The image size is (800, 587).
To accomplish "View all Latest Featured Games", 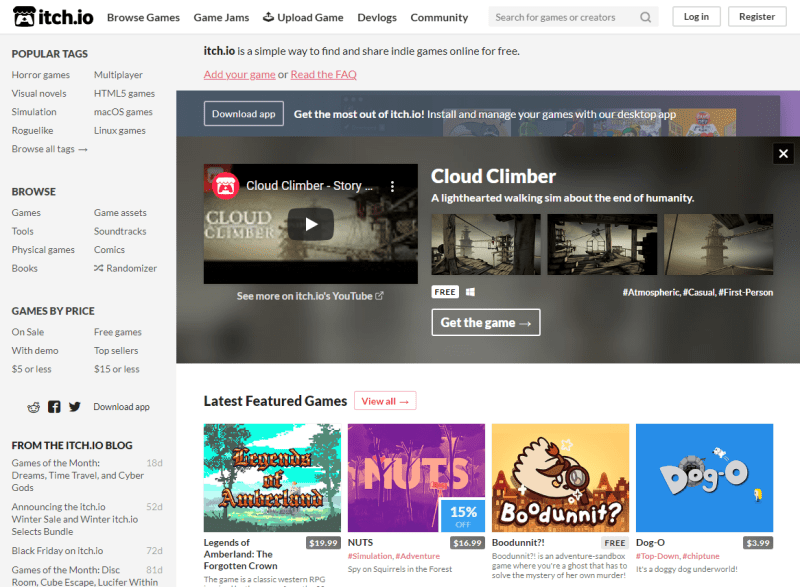I will coord(385,400).
